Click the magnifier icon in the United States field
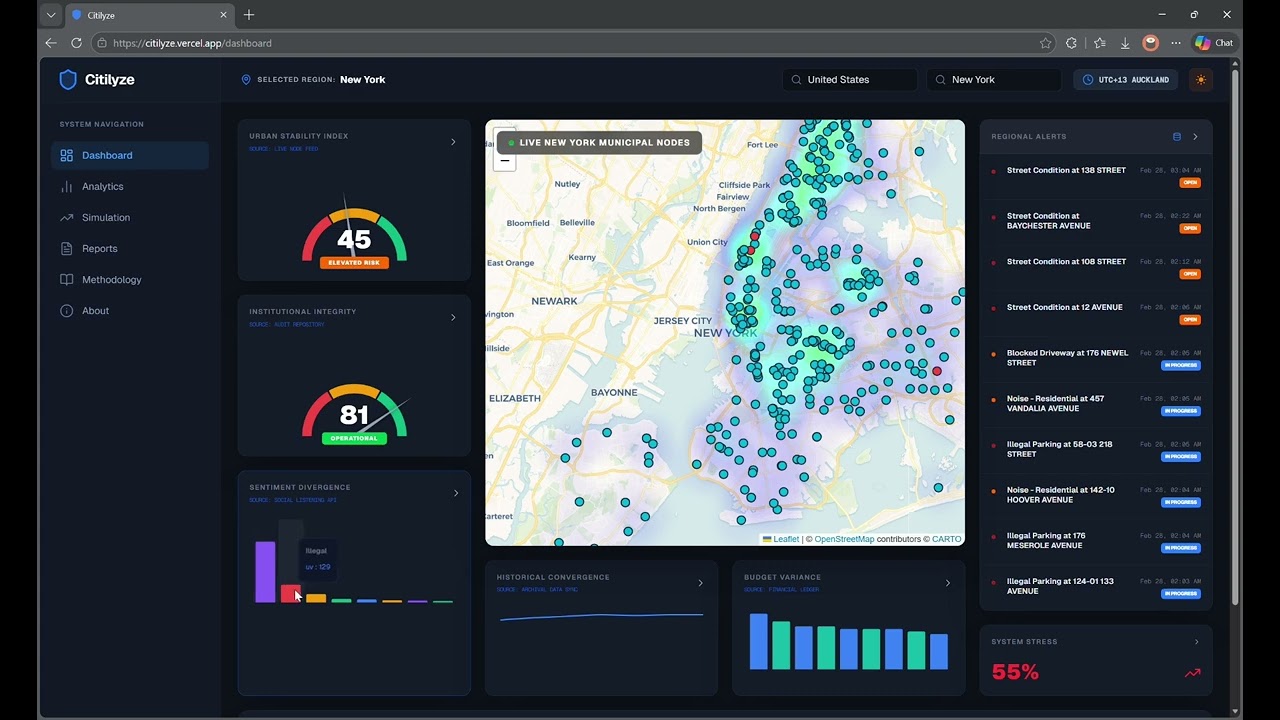 pos(797,80)
